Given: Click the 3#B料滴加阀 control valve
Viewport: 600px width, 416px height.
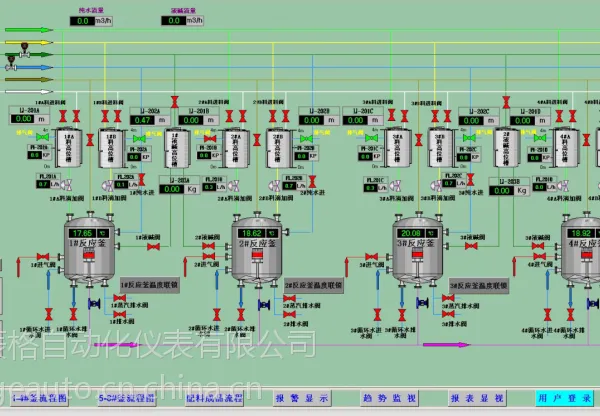Looking at the screenshot, I should point(436,186).
